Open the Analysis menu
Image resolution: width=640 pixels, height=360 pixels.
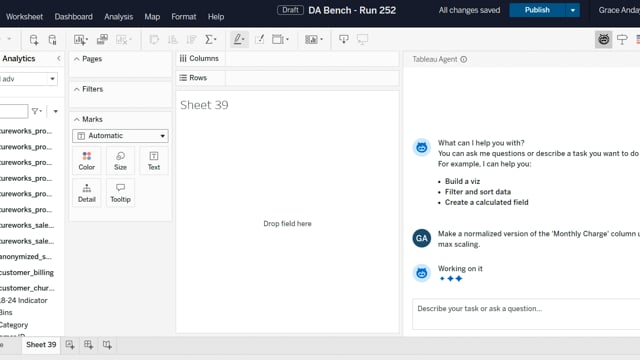[118, 17]
